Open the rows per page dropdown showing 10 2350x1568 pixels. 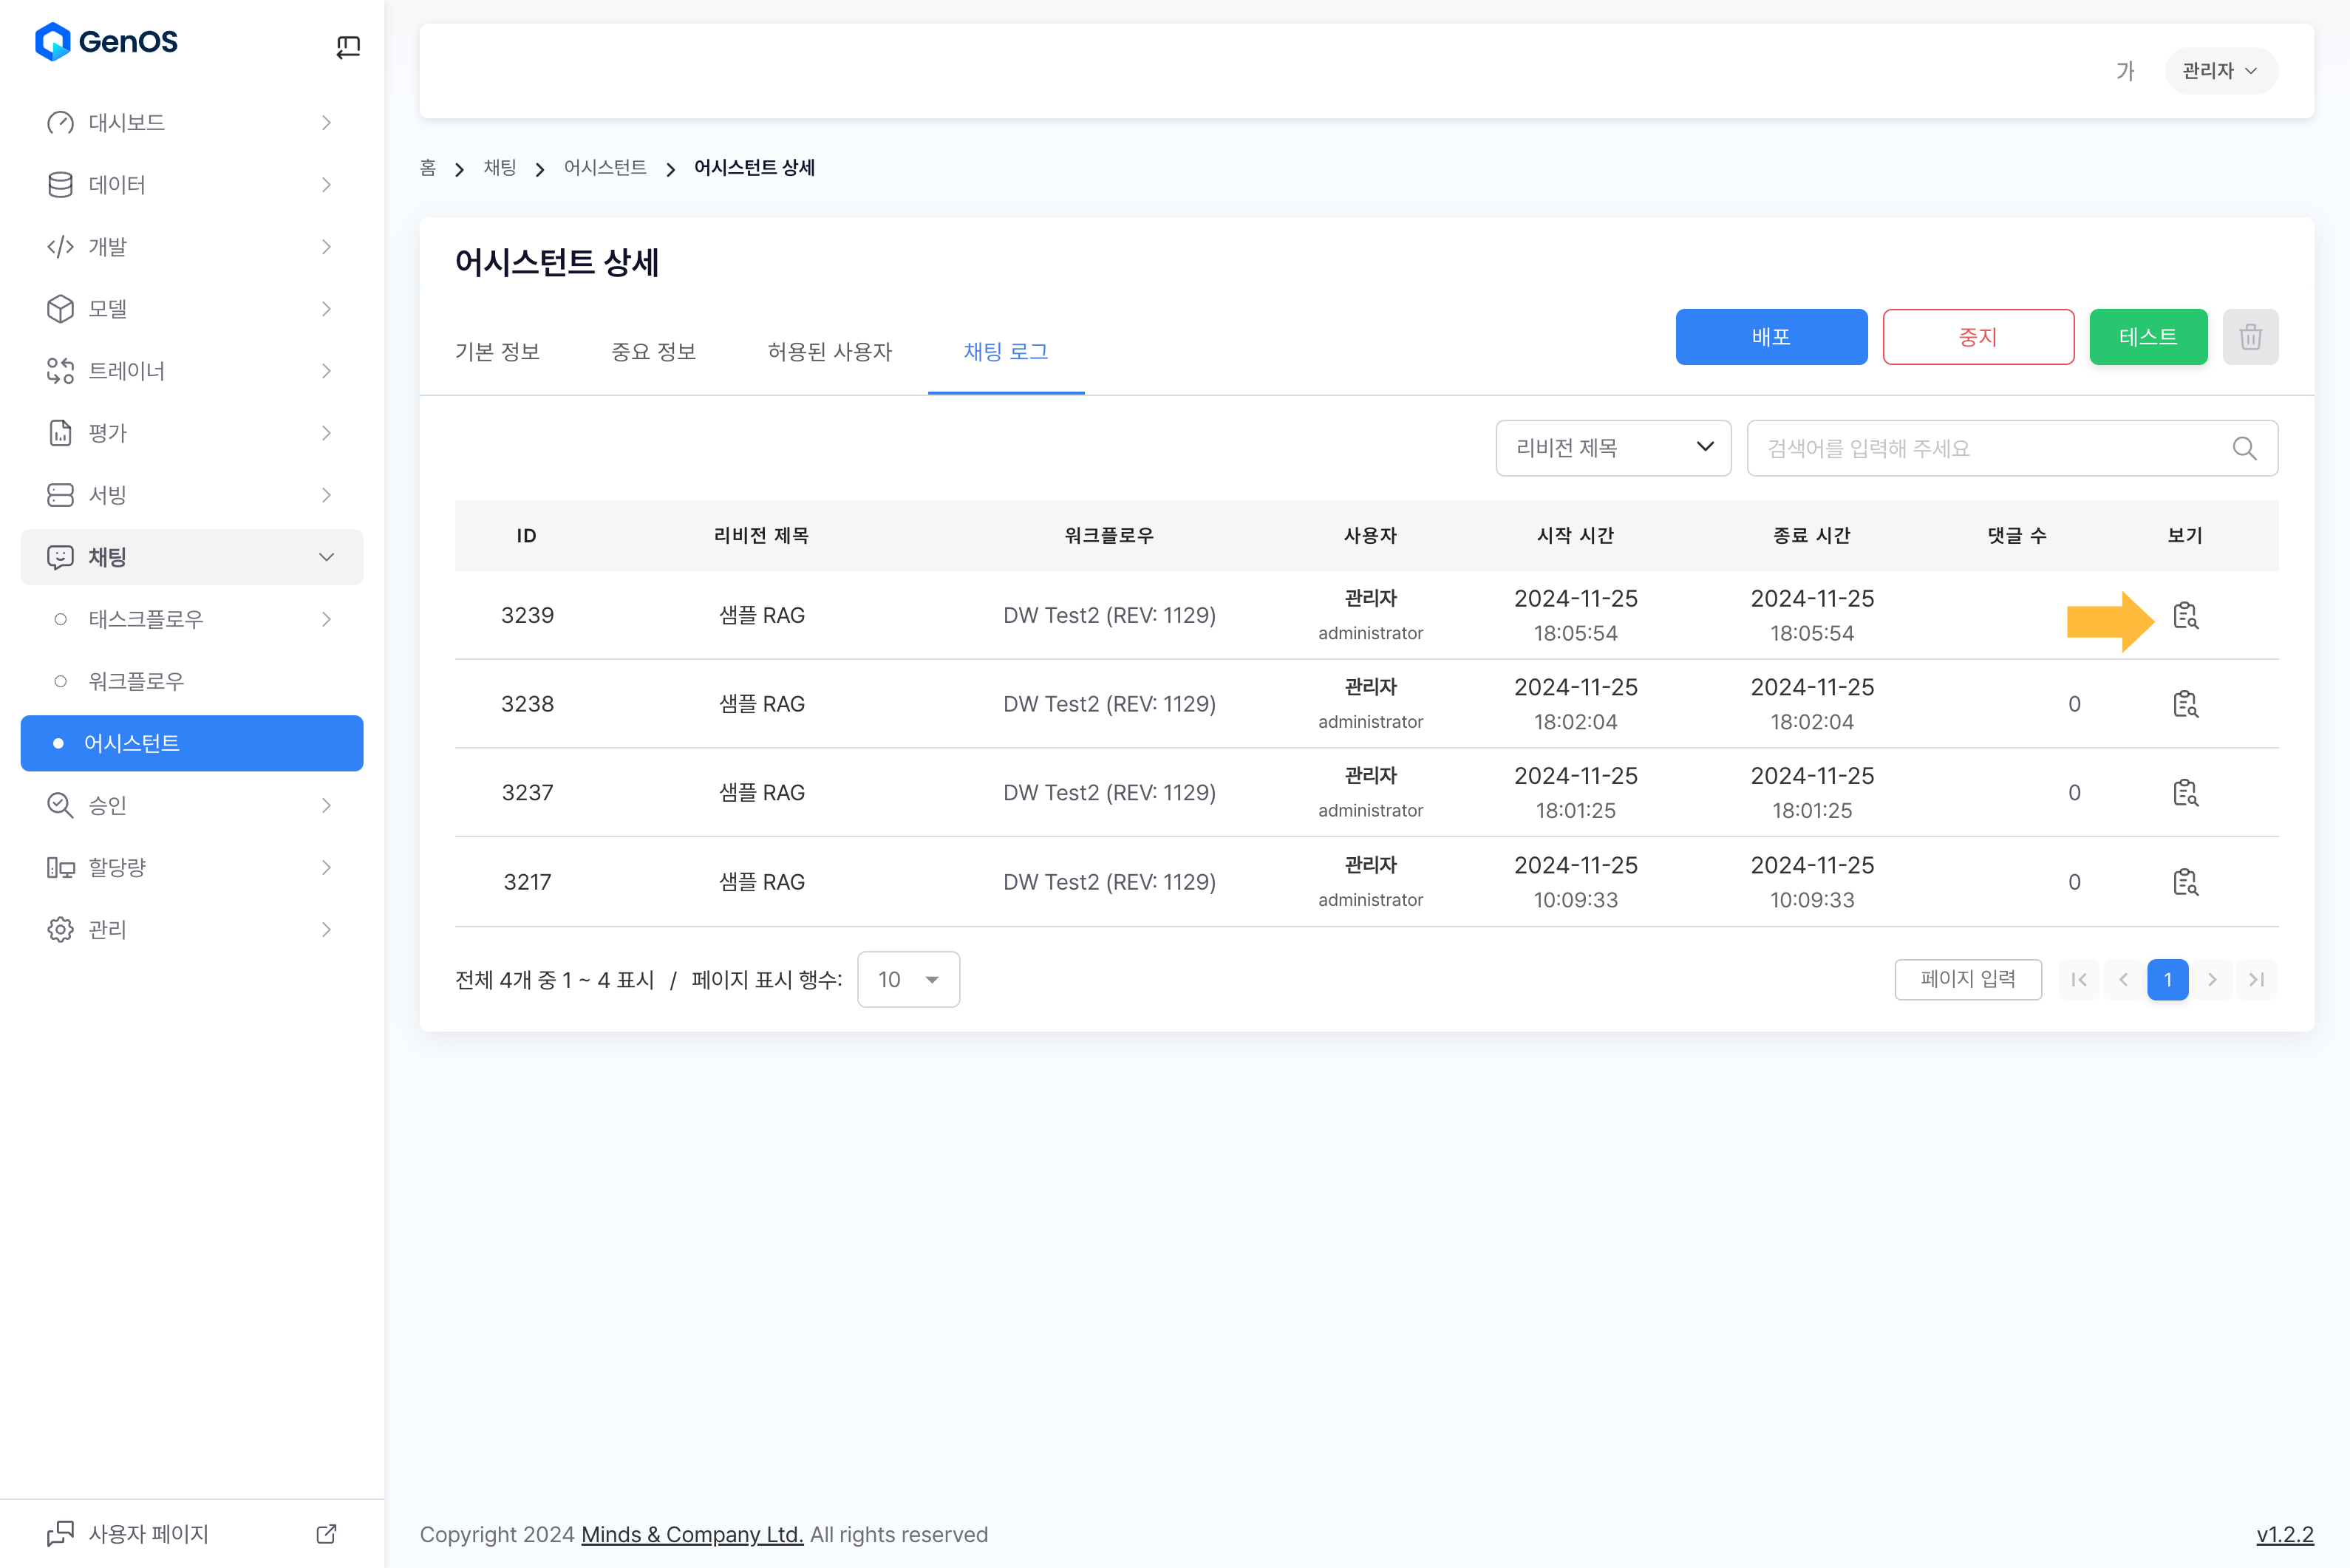point(907,979)
